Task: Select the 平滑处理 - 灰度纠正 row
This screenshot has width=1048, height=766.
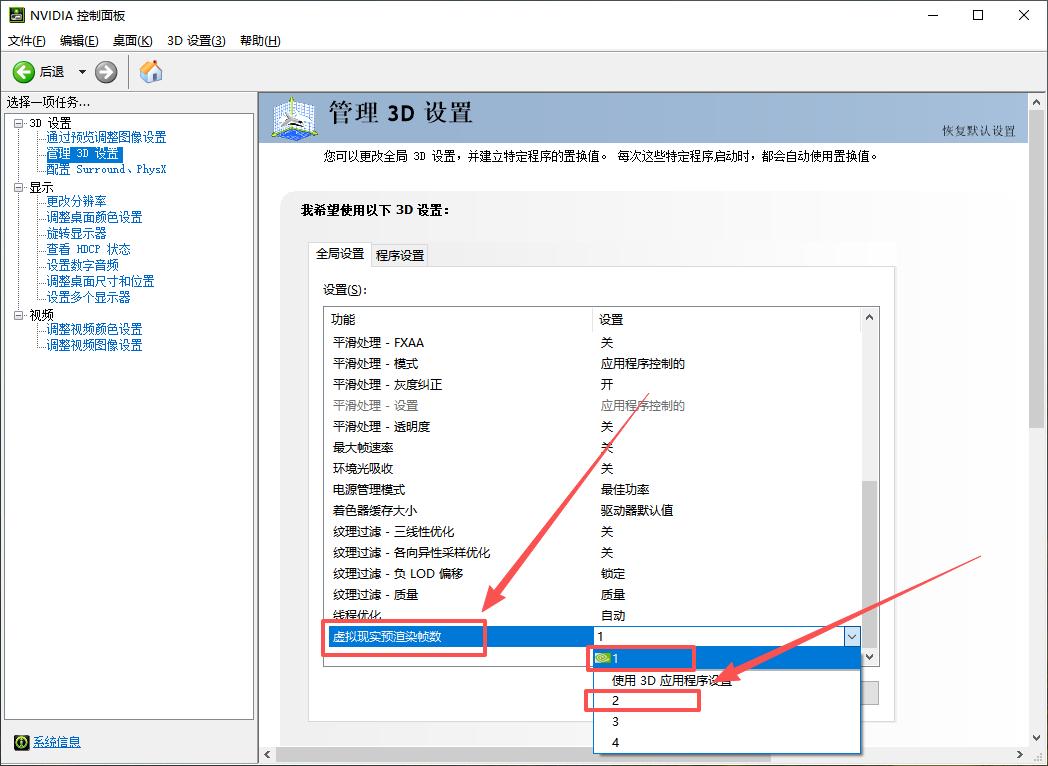Action: 592,384
